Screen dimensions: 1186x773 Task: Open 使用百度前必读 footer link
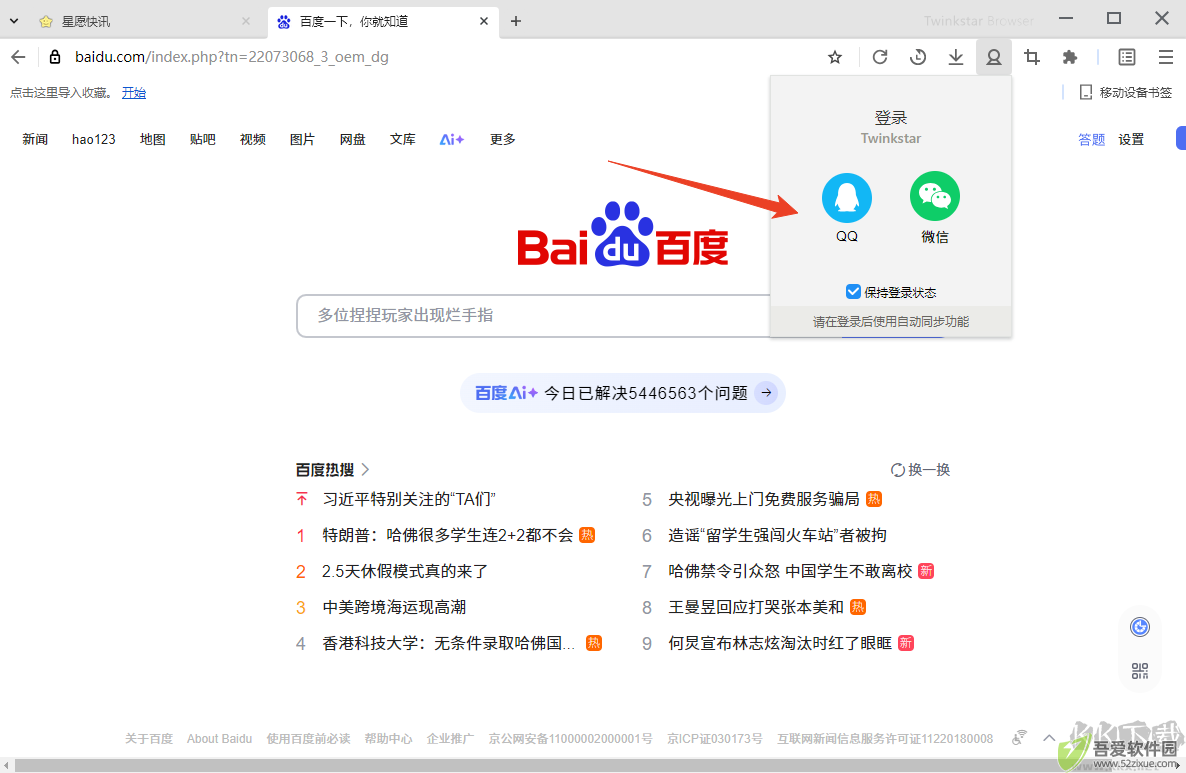point(309,739)
